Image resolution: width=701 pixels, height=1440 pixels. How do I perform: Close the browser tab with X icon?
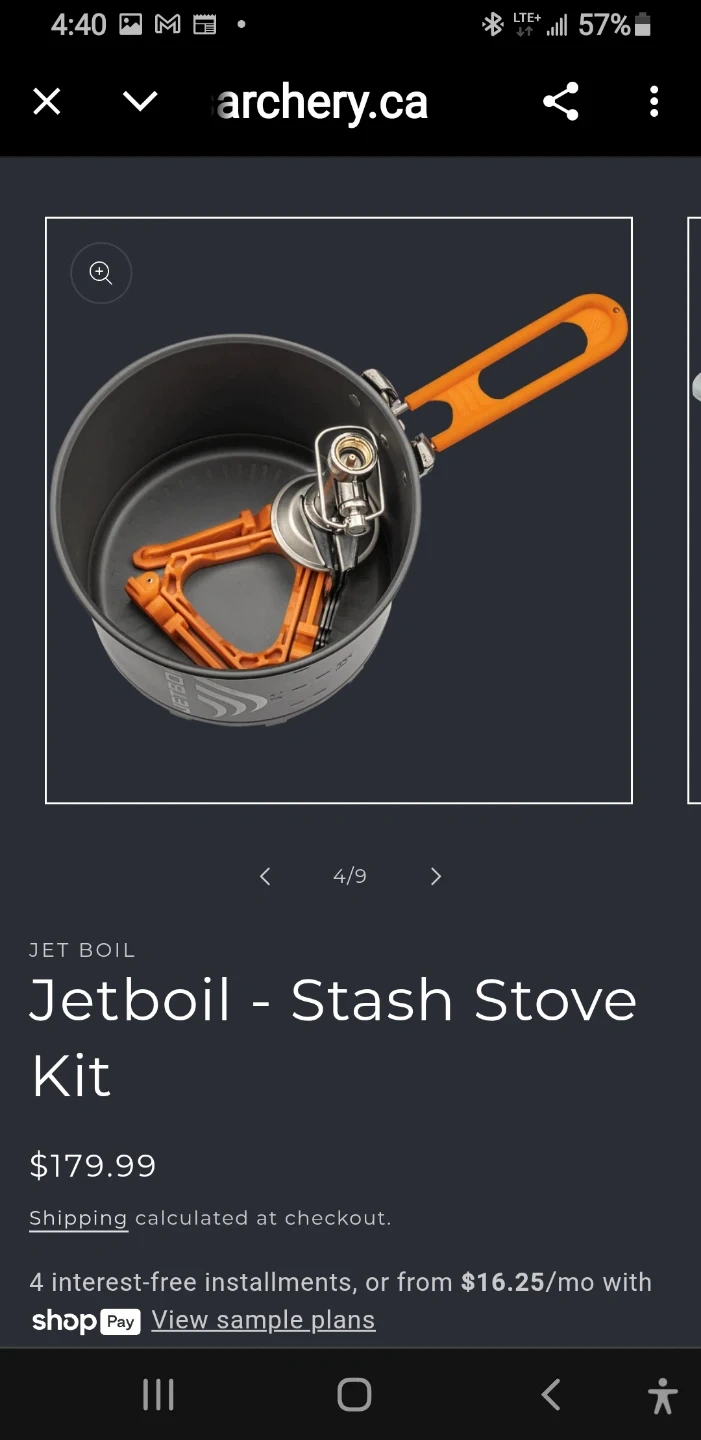[x=47, y=102]
